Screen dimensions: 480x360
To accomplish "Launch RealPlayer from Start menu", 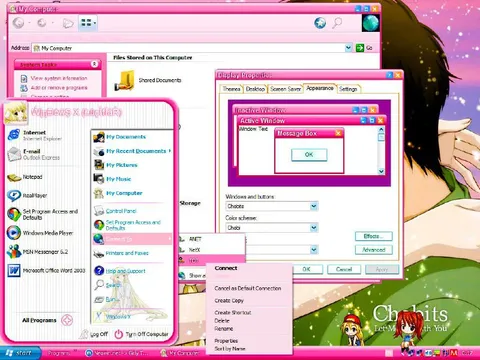I will pyautogui.click(x=27, y=196).
